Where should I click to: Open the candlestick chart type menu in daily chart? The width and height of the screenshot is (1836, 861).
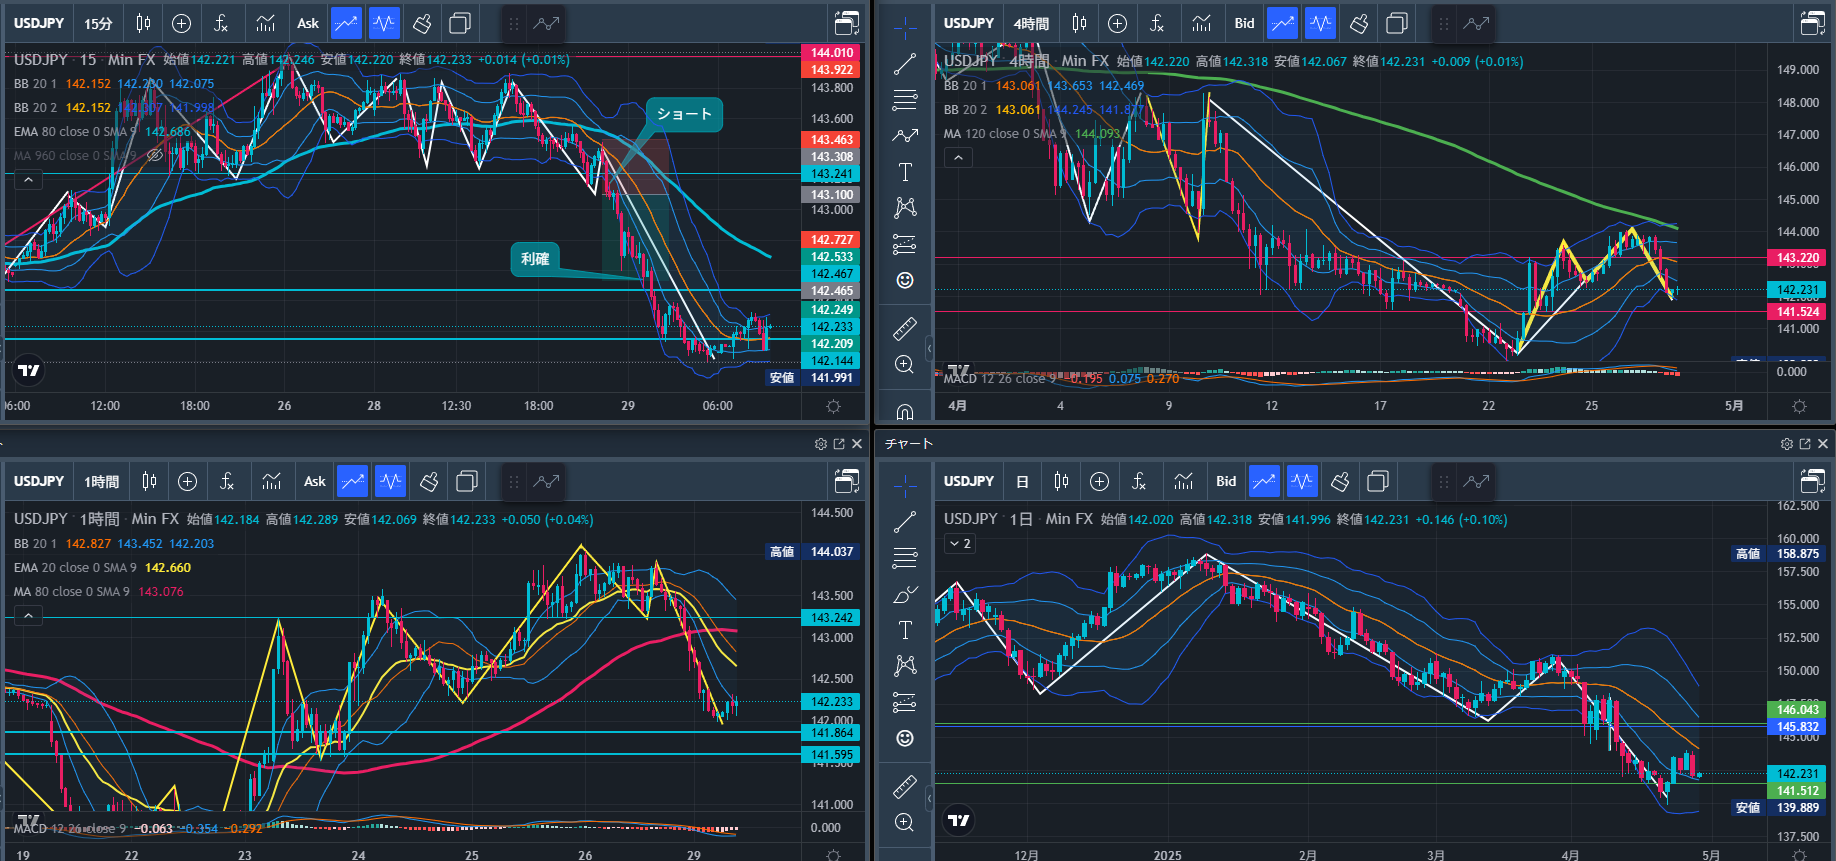point(1061,482)
